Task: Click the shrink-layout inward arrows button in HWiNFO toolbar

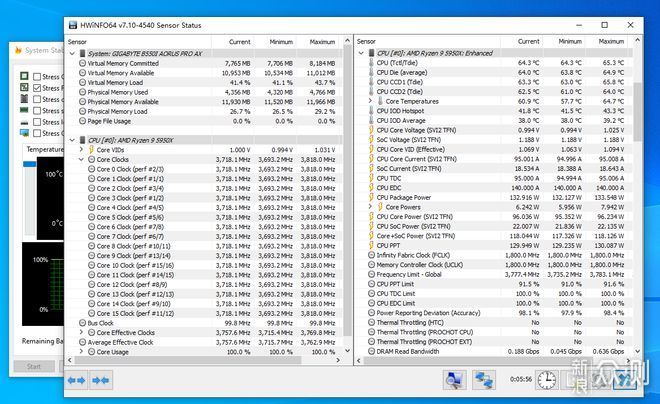Action: 100,380
